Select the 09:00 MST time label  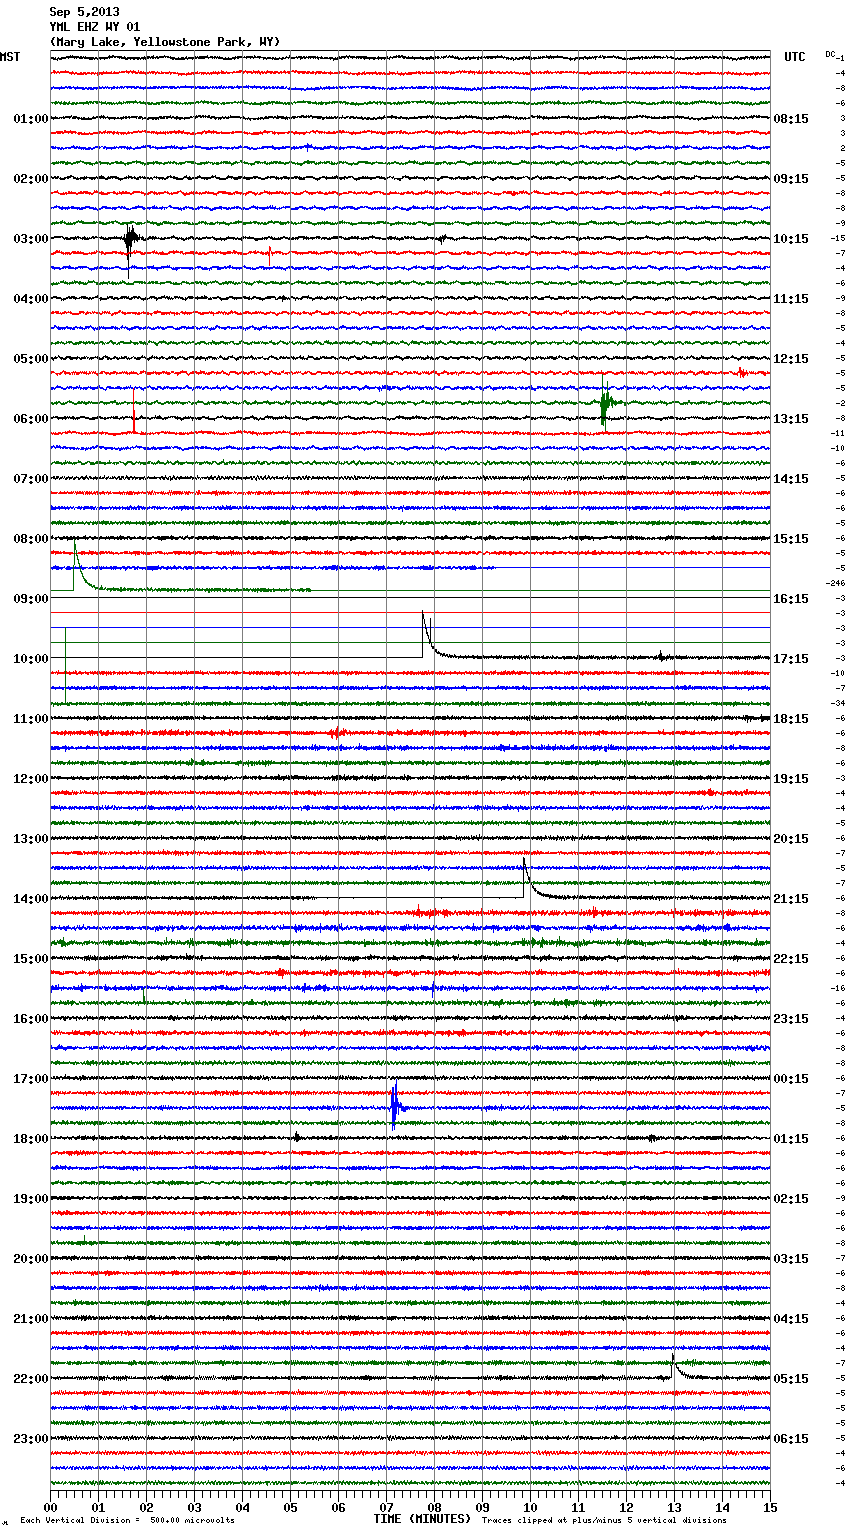[x=31, y=599]
